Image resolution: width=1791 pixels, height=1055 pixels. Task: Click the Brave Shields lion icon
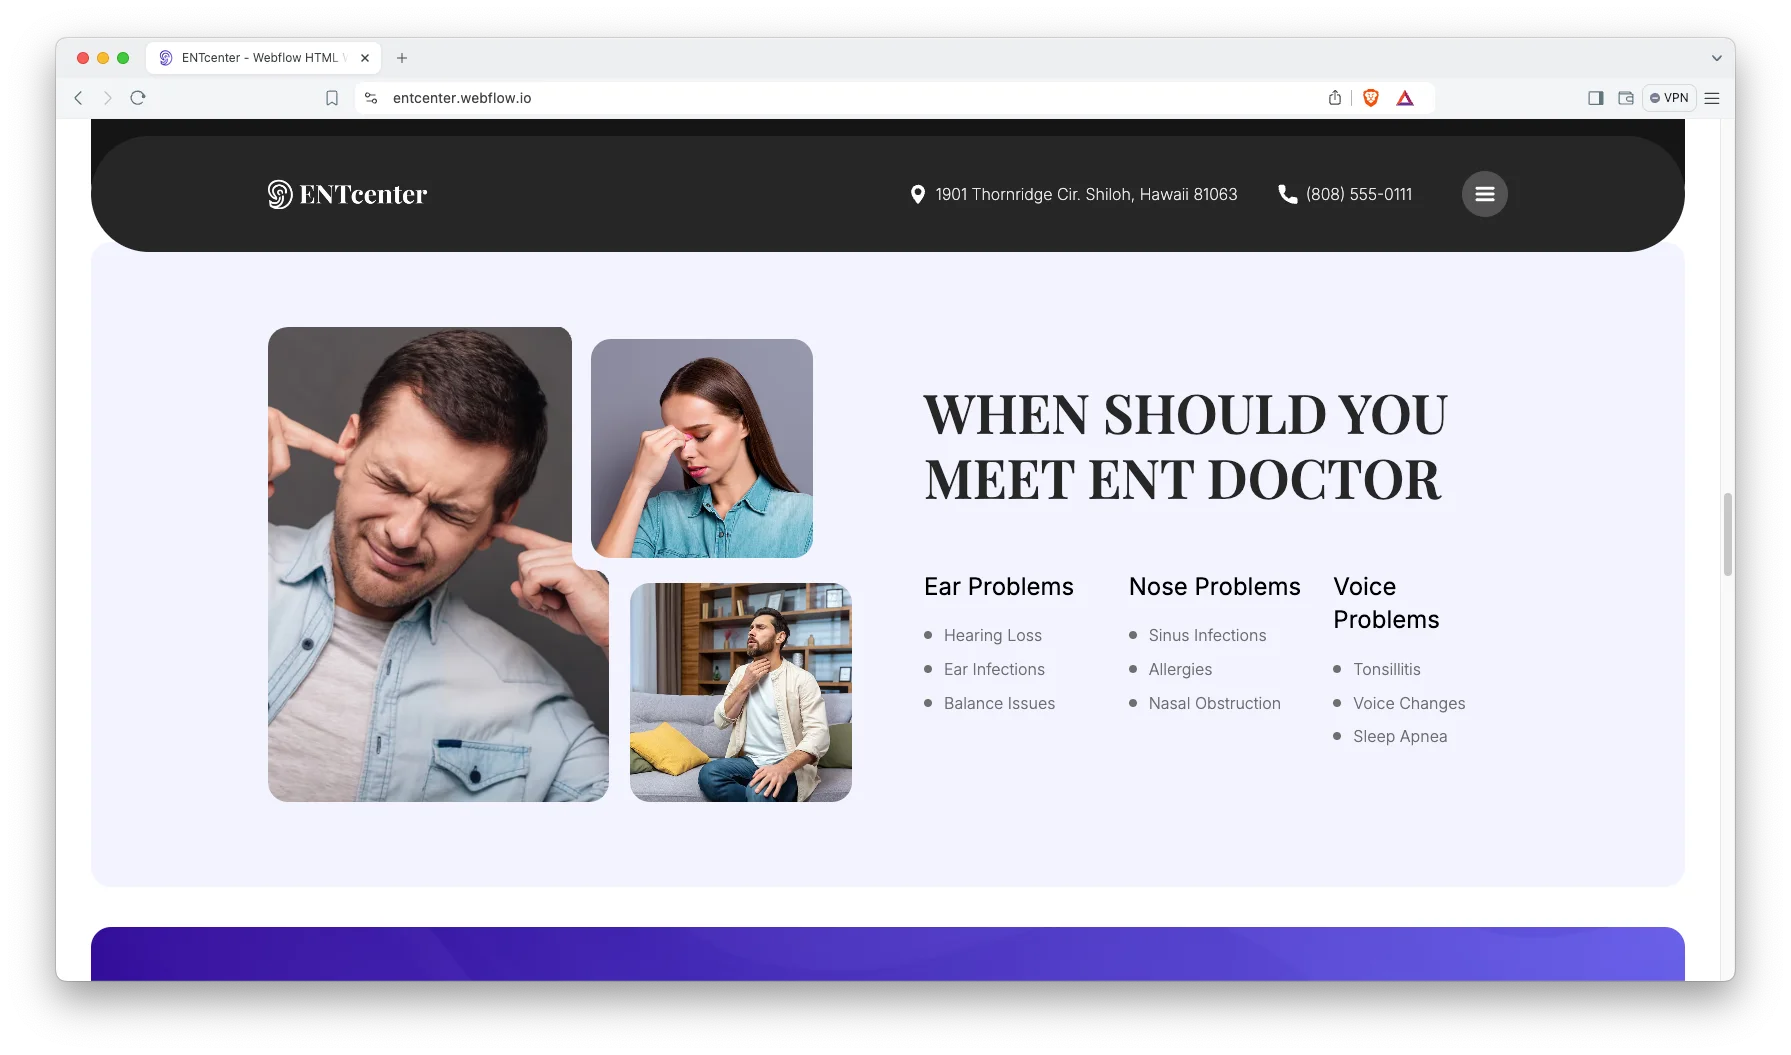pyautogui.click(x=1371, y=98)
